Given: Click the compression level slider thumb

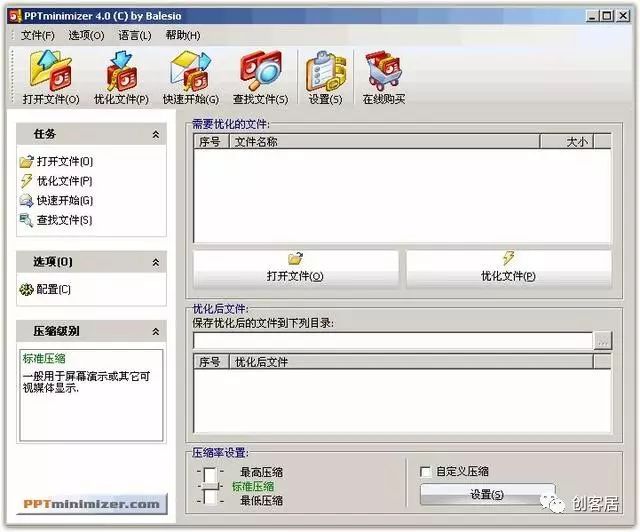Looking at the screenshot, I should (x=210, y=486).
